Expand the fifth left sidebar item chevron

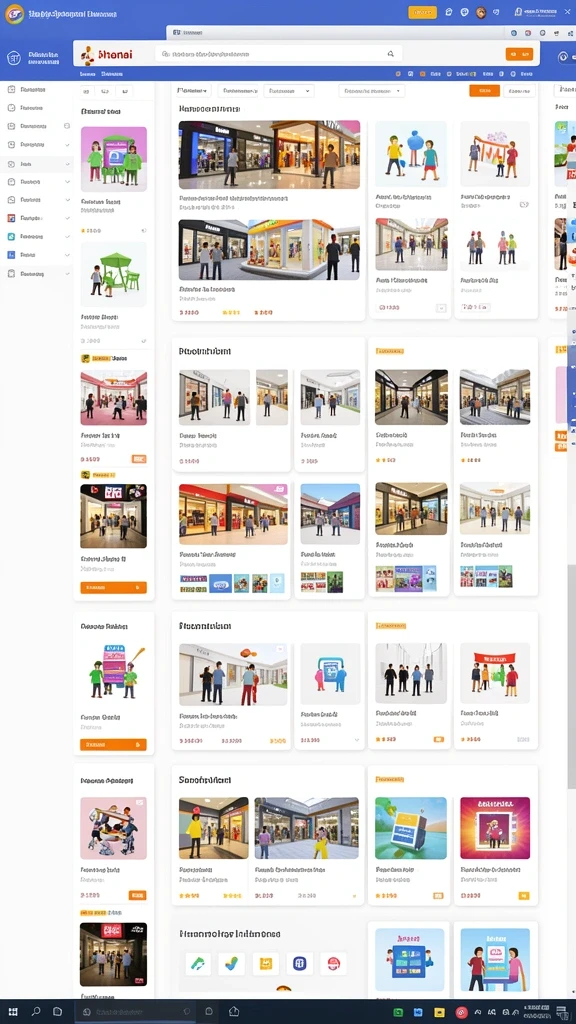[x=67, y=163]
